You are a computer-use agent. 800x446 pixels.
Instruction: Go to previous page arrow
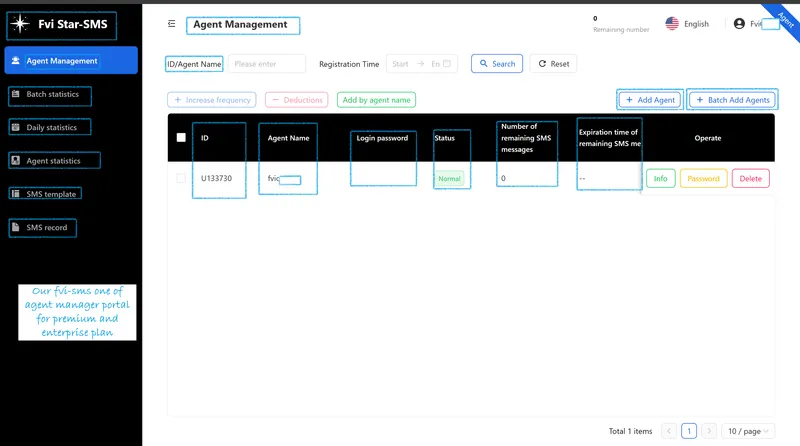tap(669, 431)
